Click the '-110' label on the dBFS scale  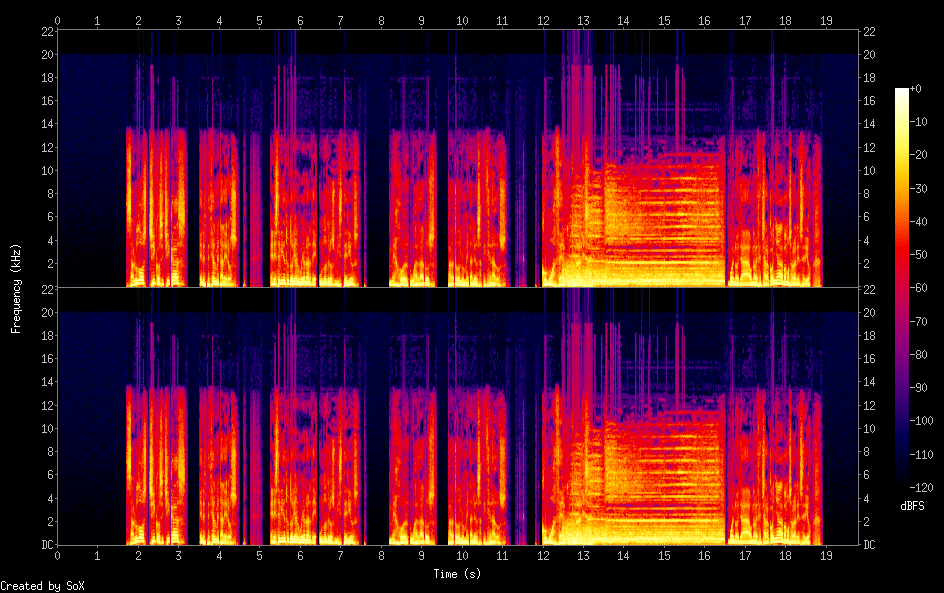[922, 455]
